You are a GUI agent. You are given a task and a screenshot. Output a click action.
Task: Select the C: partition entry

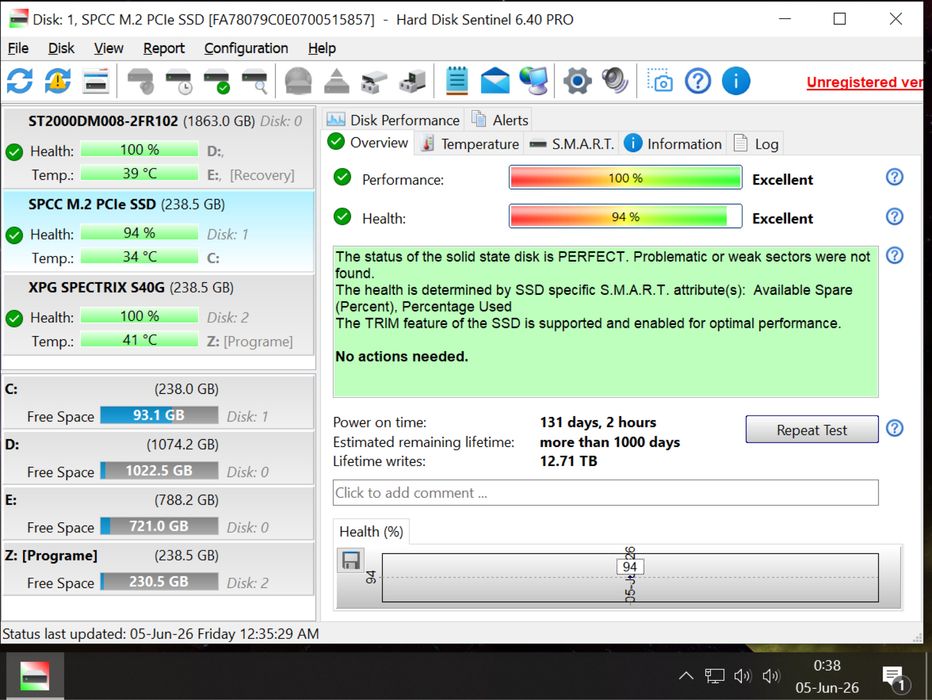click(159, 402)
